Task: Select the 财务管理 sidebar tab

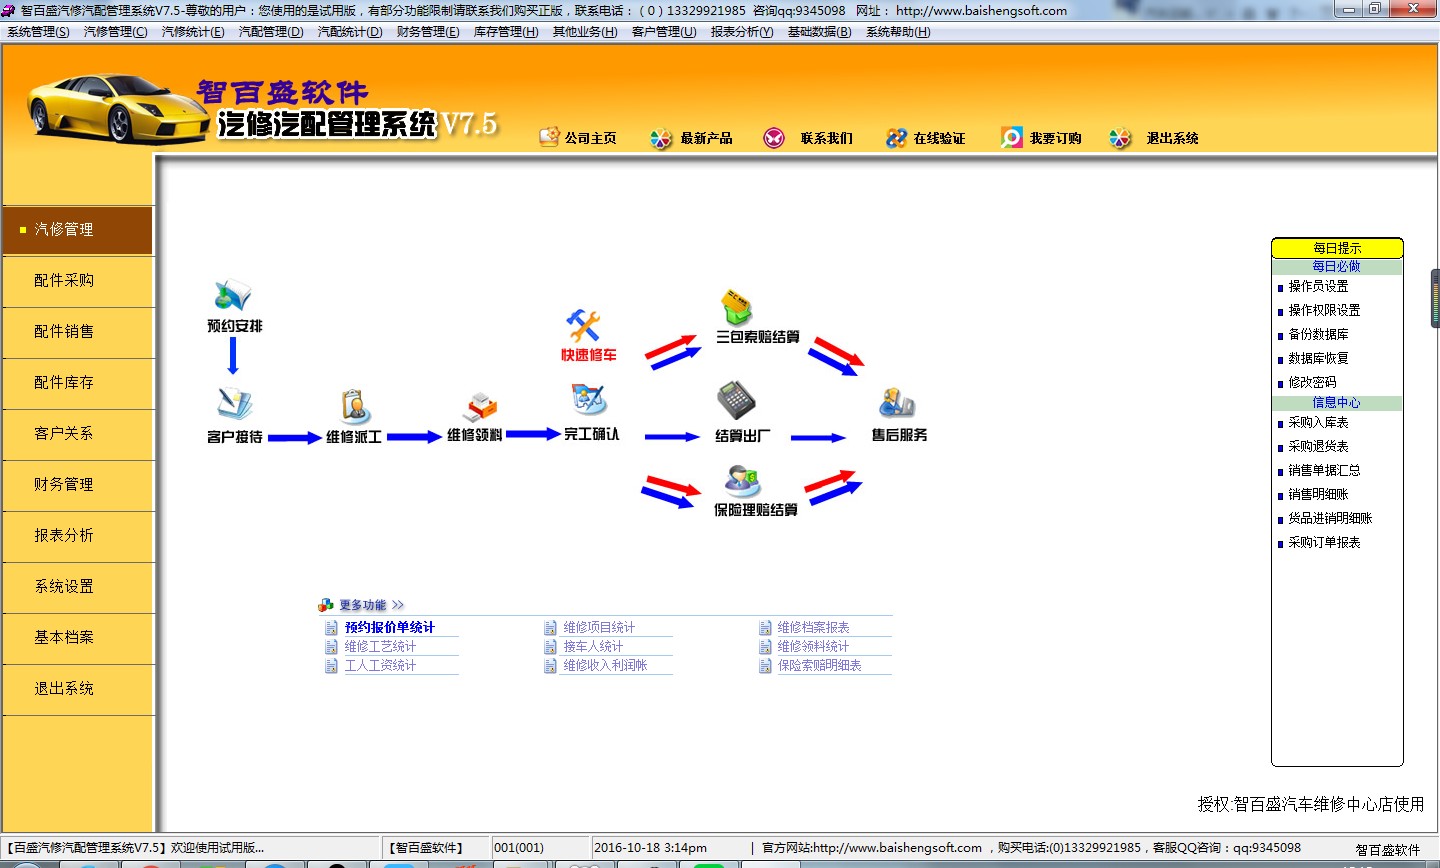Action: click(x=77, y=485)
